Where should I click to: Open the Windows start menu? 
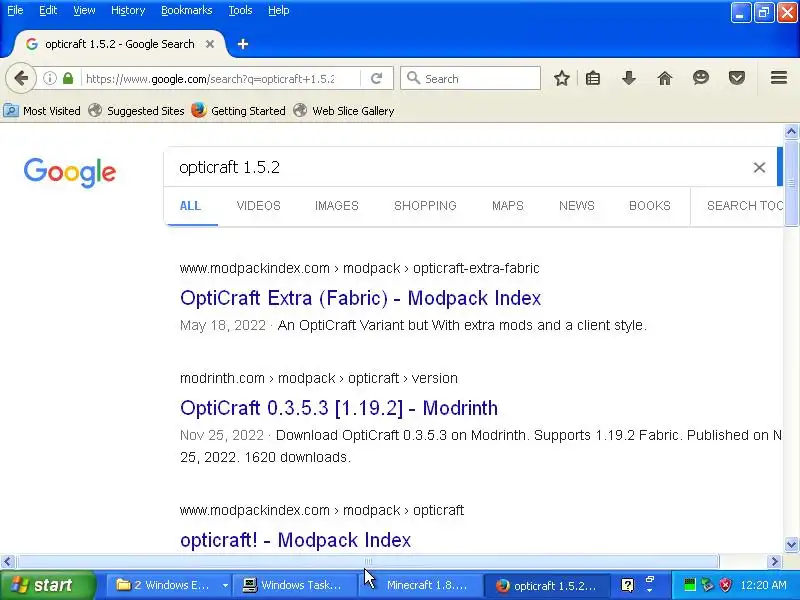[x=48, y=585]
